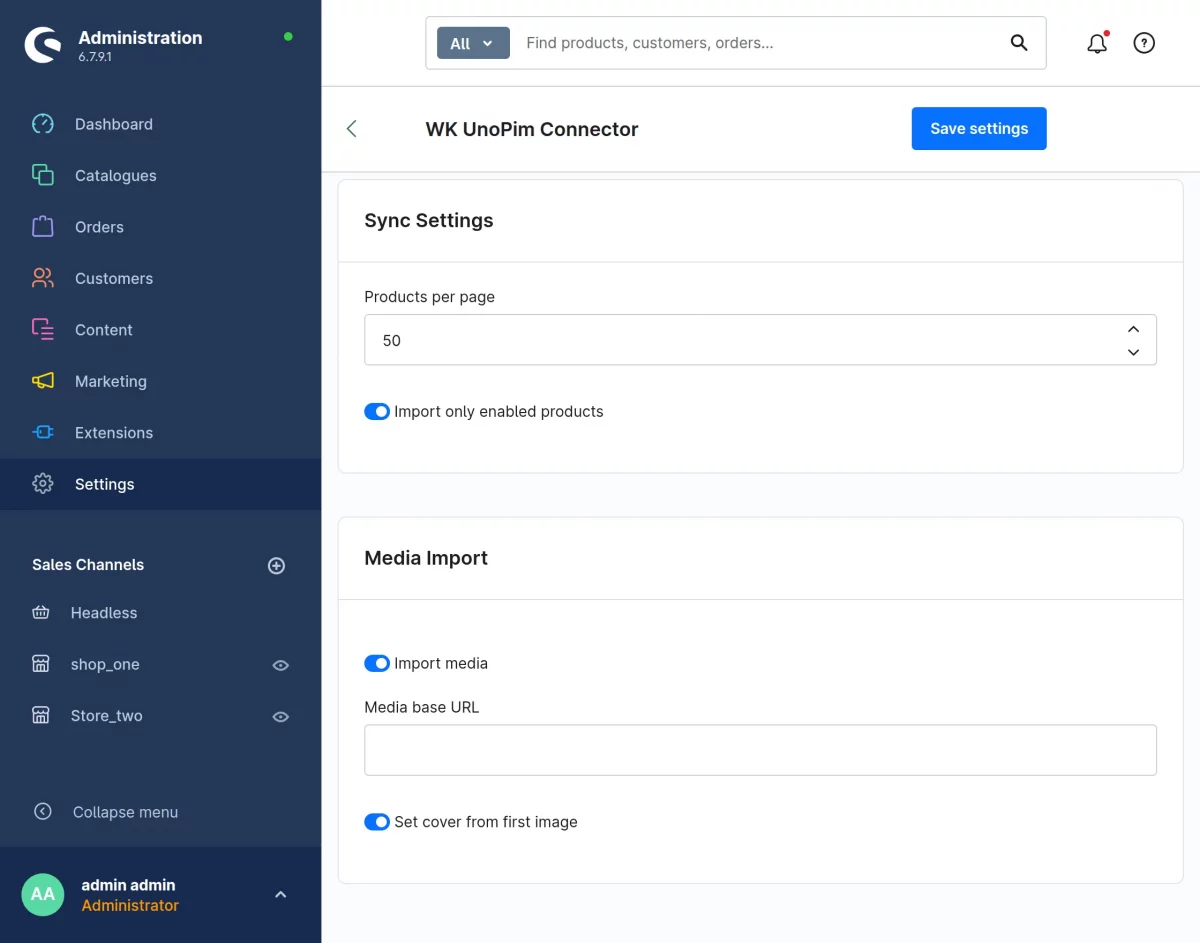Click the Settings gear icon
1200x943 pixels.
coord(43,484)
